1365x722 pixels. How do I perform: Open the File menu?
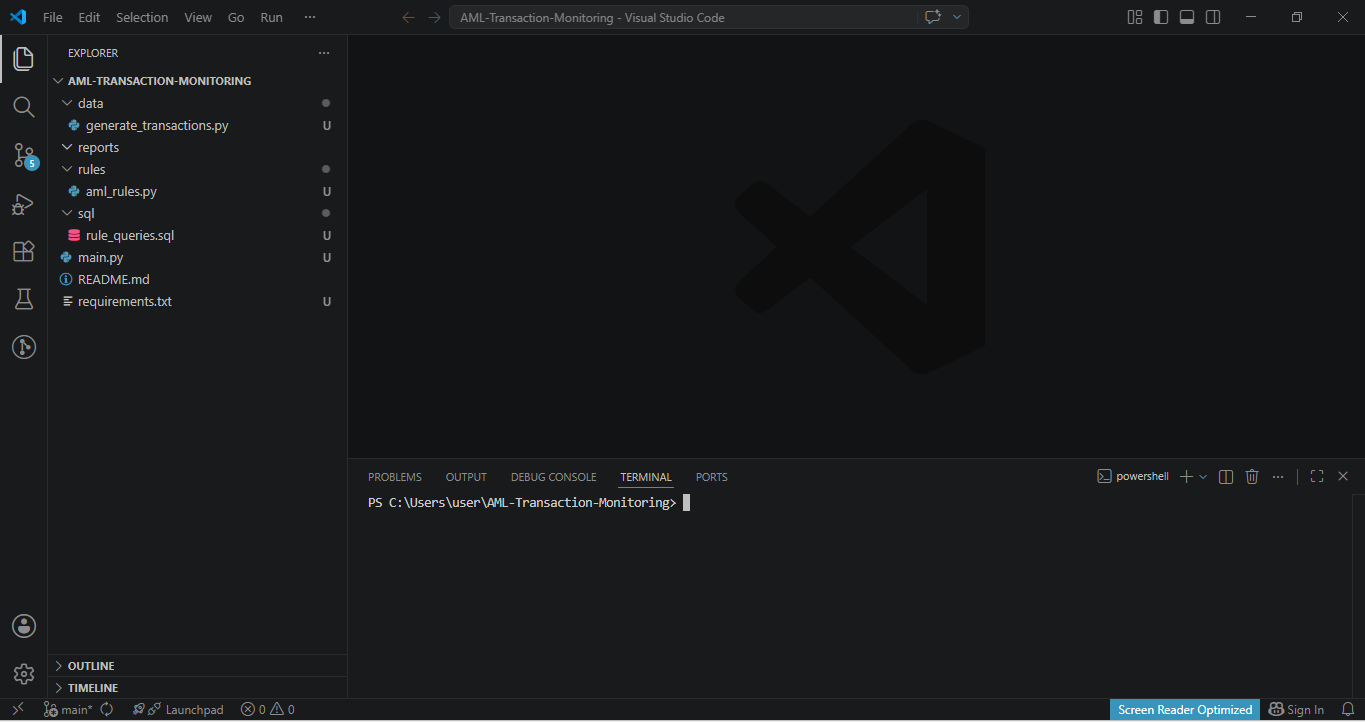53,17
